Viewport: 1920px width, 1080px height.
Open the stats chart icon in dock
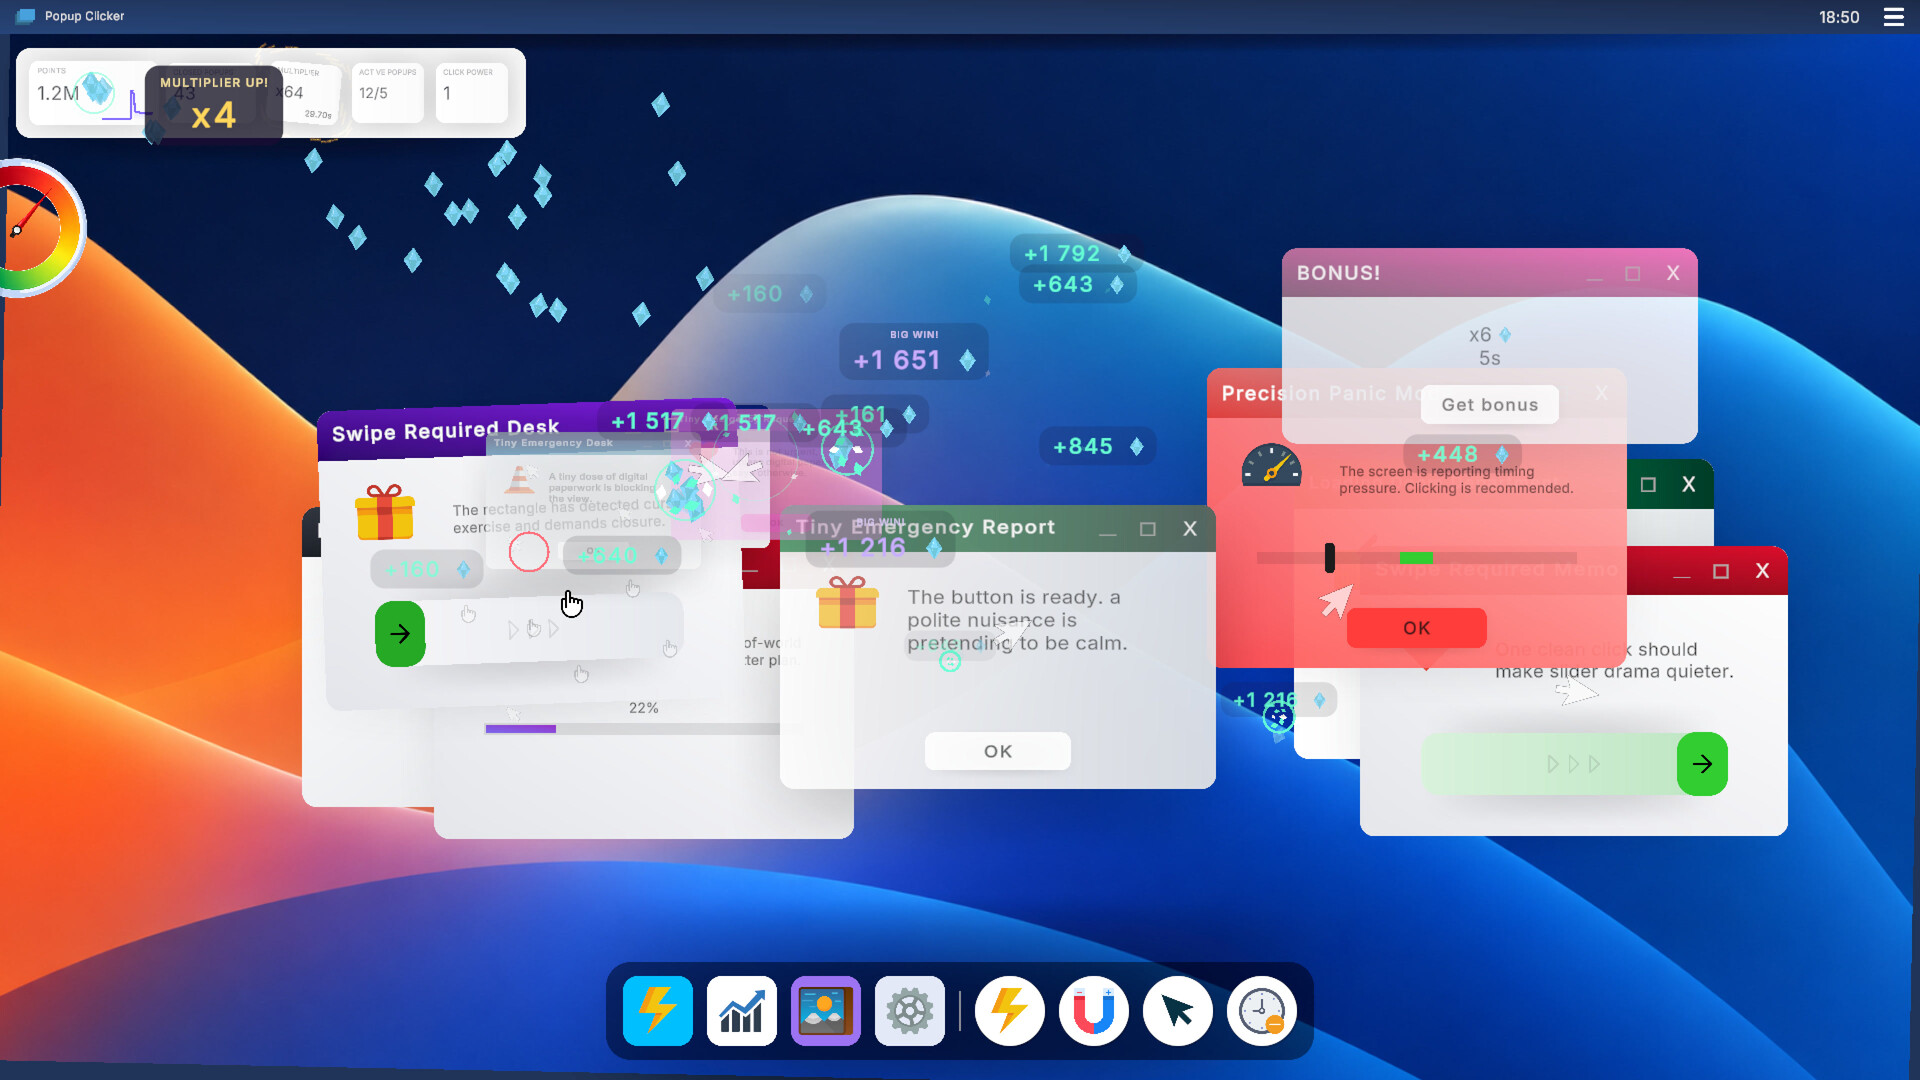click(x=741, y=1011)
